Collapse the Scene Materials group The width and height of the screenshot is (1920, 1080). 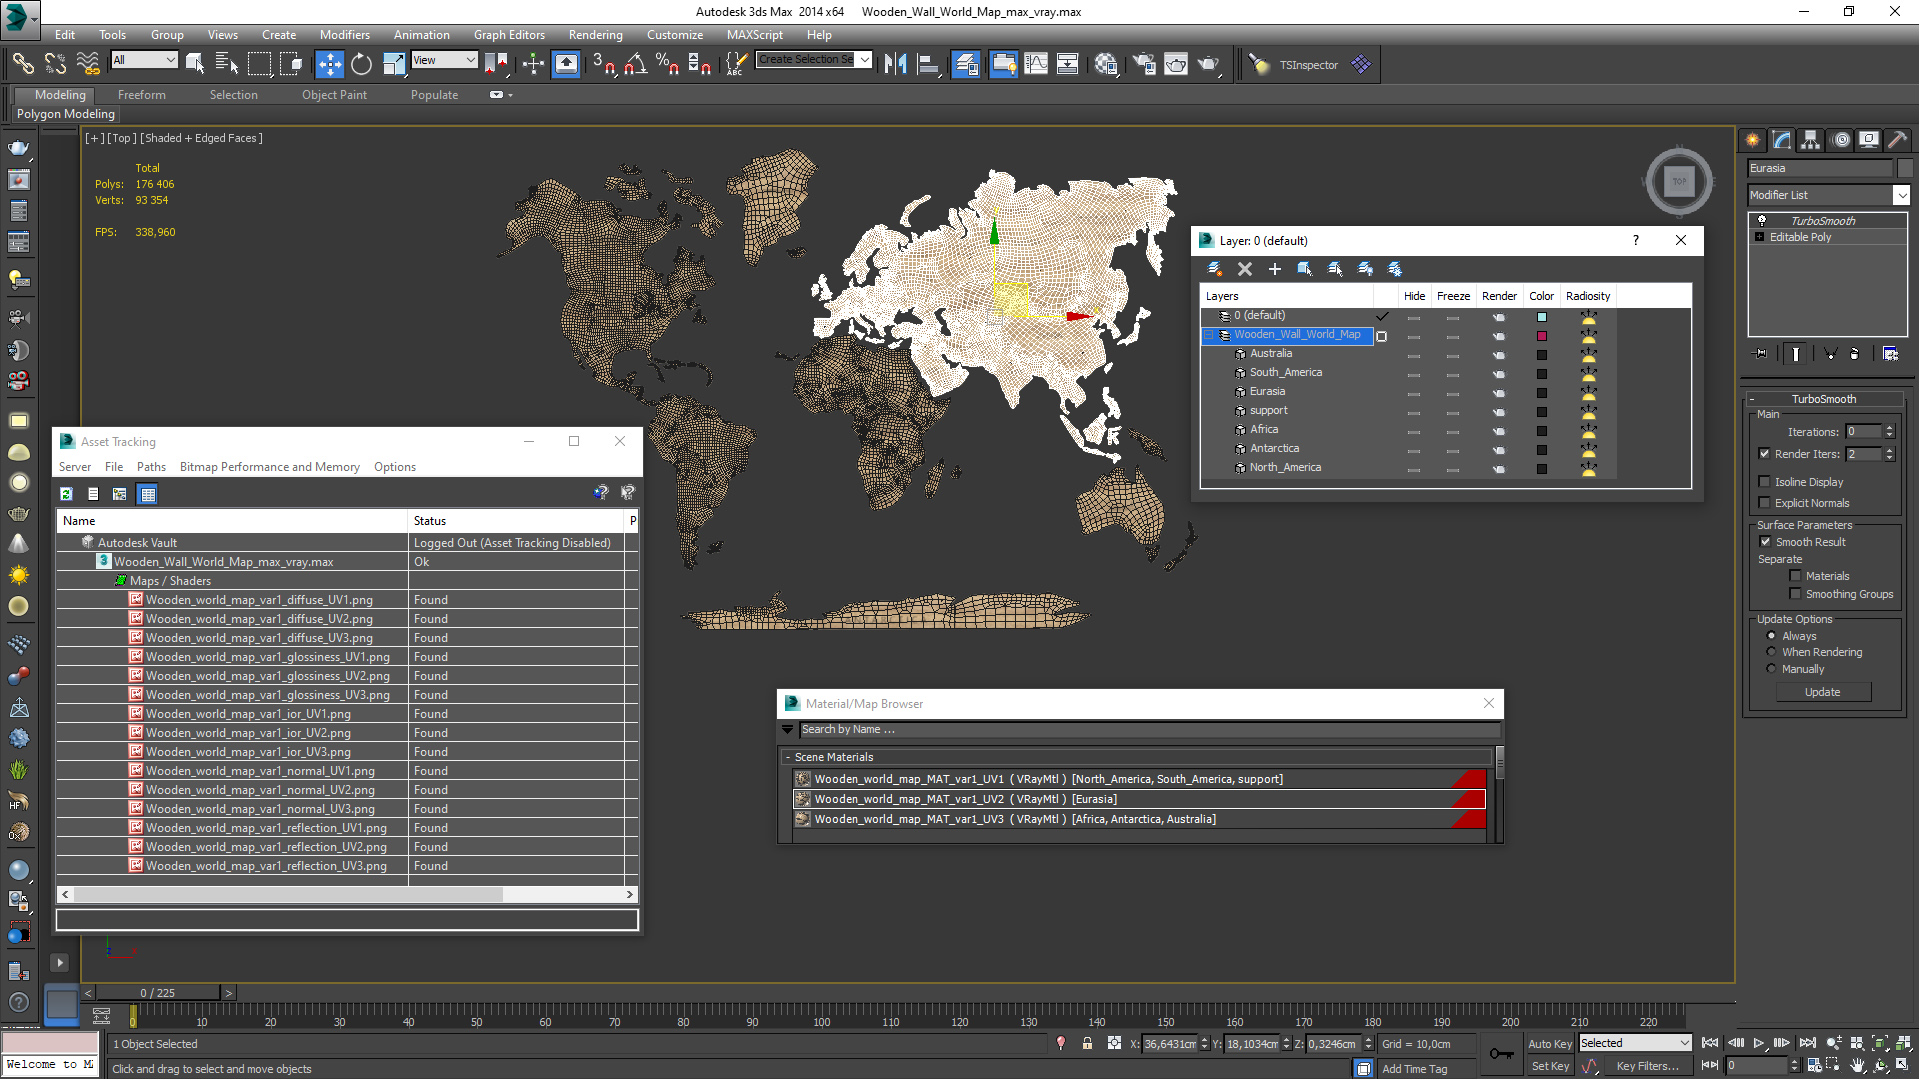point(788,758)
